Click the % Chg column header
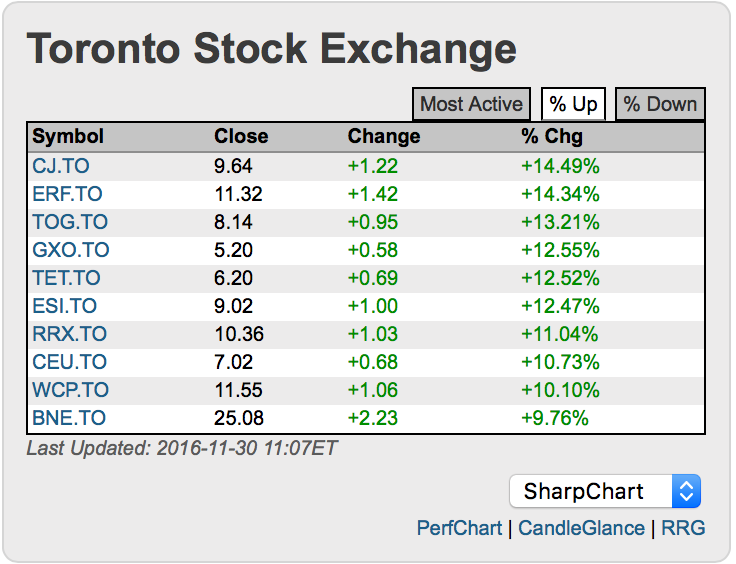 552,137
